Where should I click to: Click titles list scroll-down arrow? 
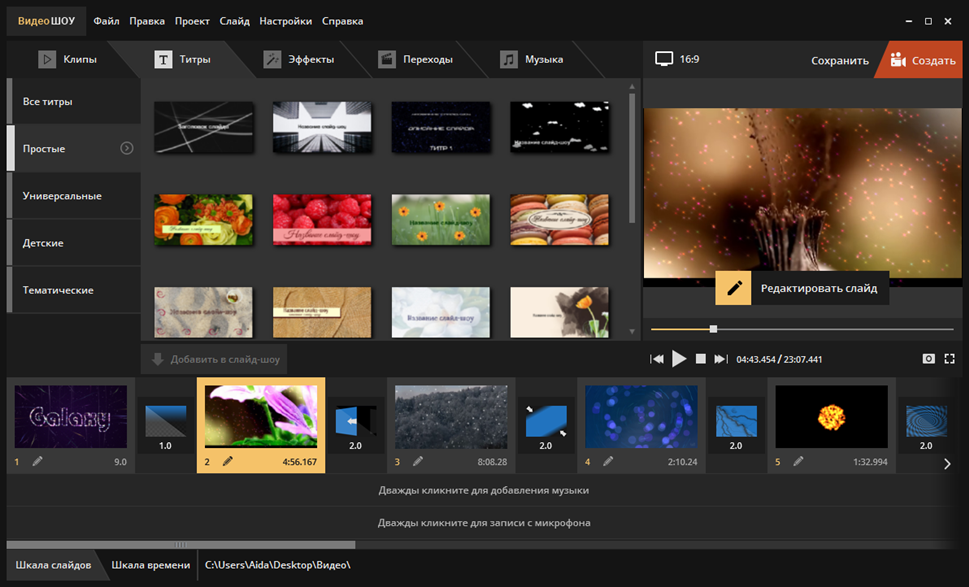(632, 332)
